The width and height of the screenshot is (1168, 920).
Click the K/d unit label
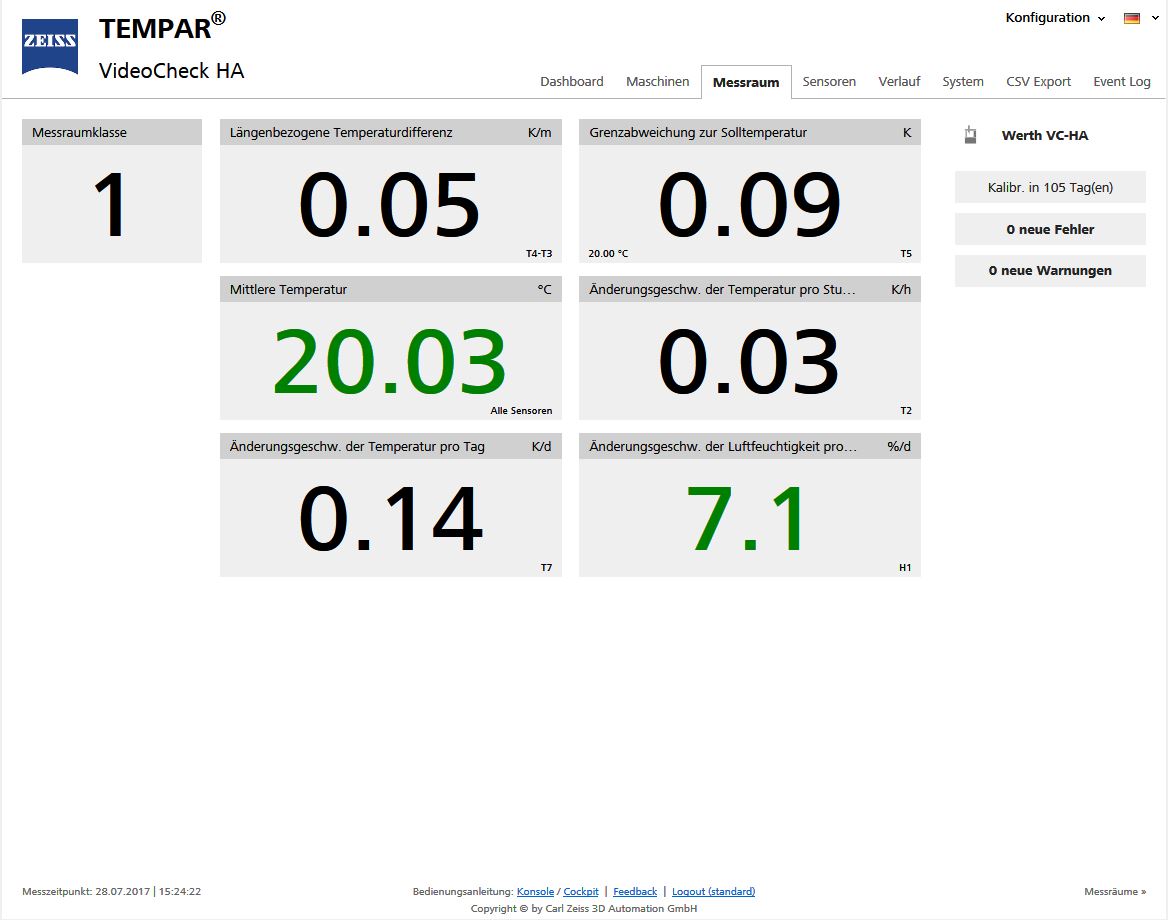coord(542,446)
